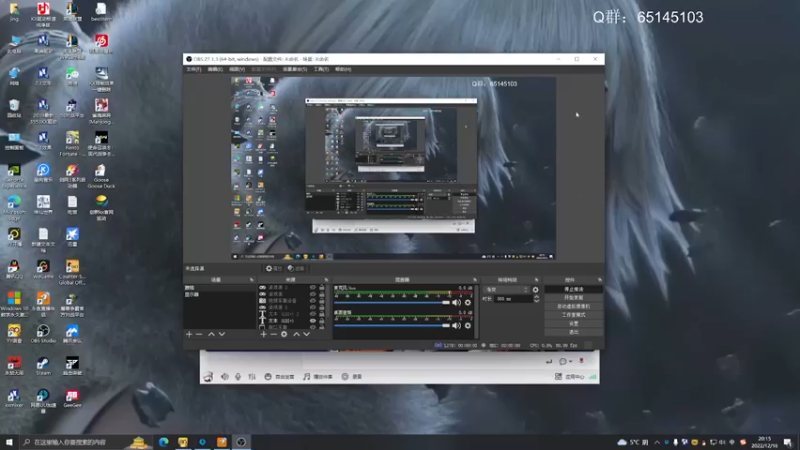The height and width of the screenshot is (450, 800).
Task: Open 工具(T) menu in OBS
Action: click(x=321, y=69)
